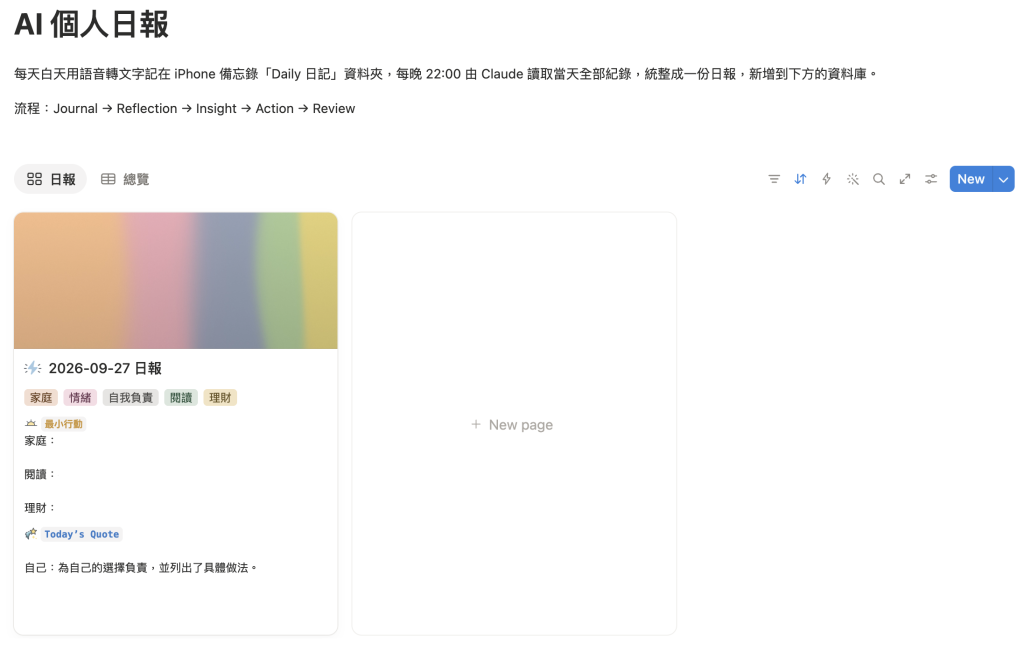Click the 家庭 tag

click(41, 397)
